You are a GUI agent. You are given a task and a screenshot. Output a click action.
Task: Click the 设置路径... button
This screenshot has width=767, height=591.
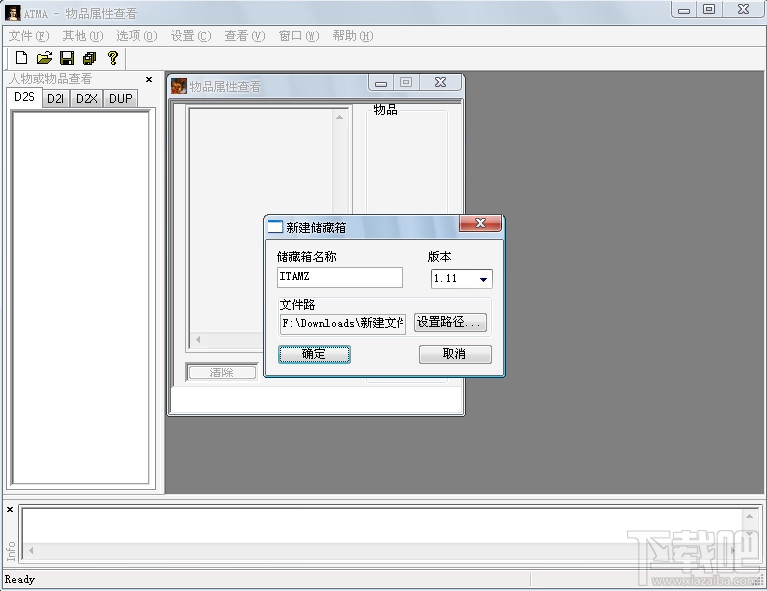point(450,322)
